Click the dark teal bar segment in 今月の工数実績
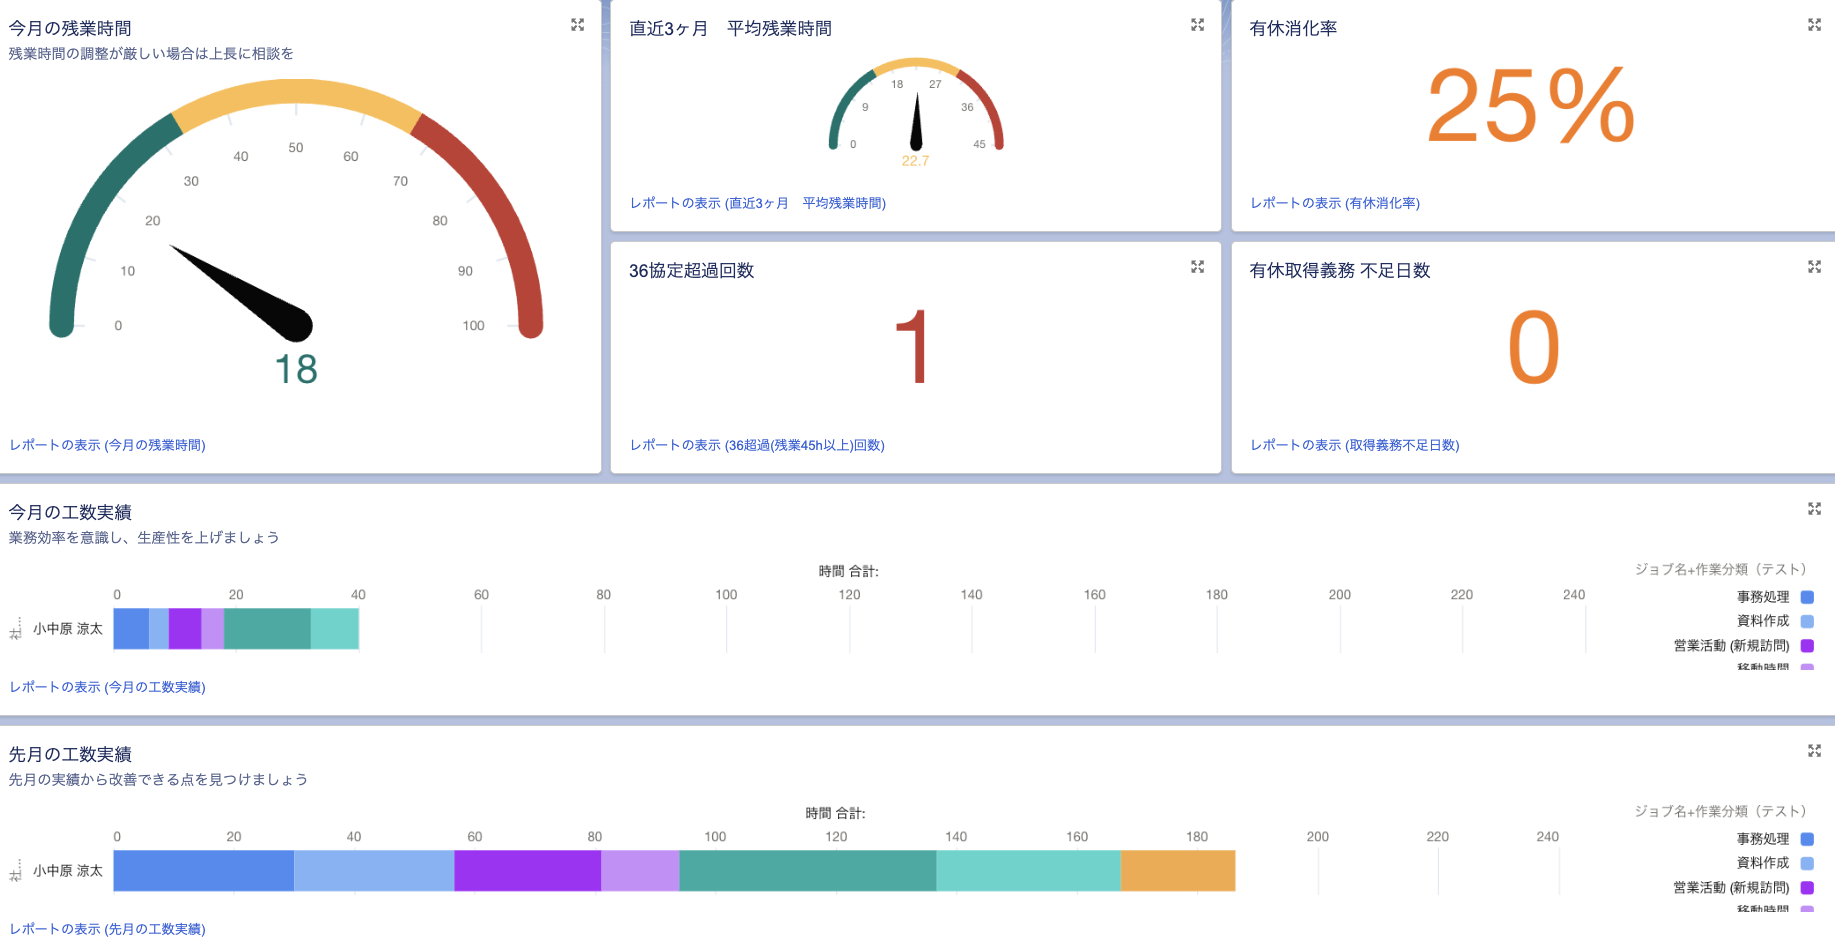 pyautogui.click(x=267, y=629)
